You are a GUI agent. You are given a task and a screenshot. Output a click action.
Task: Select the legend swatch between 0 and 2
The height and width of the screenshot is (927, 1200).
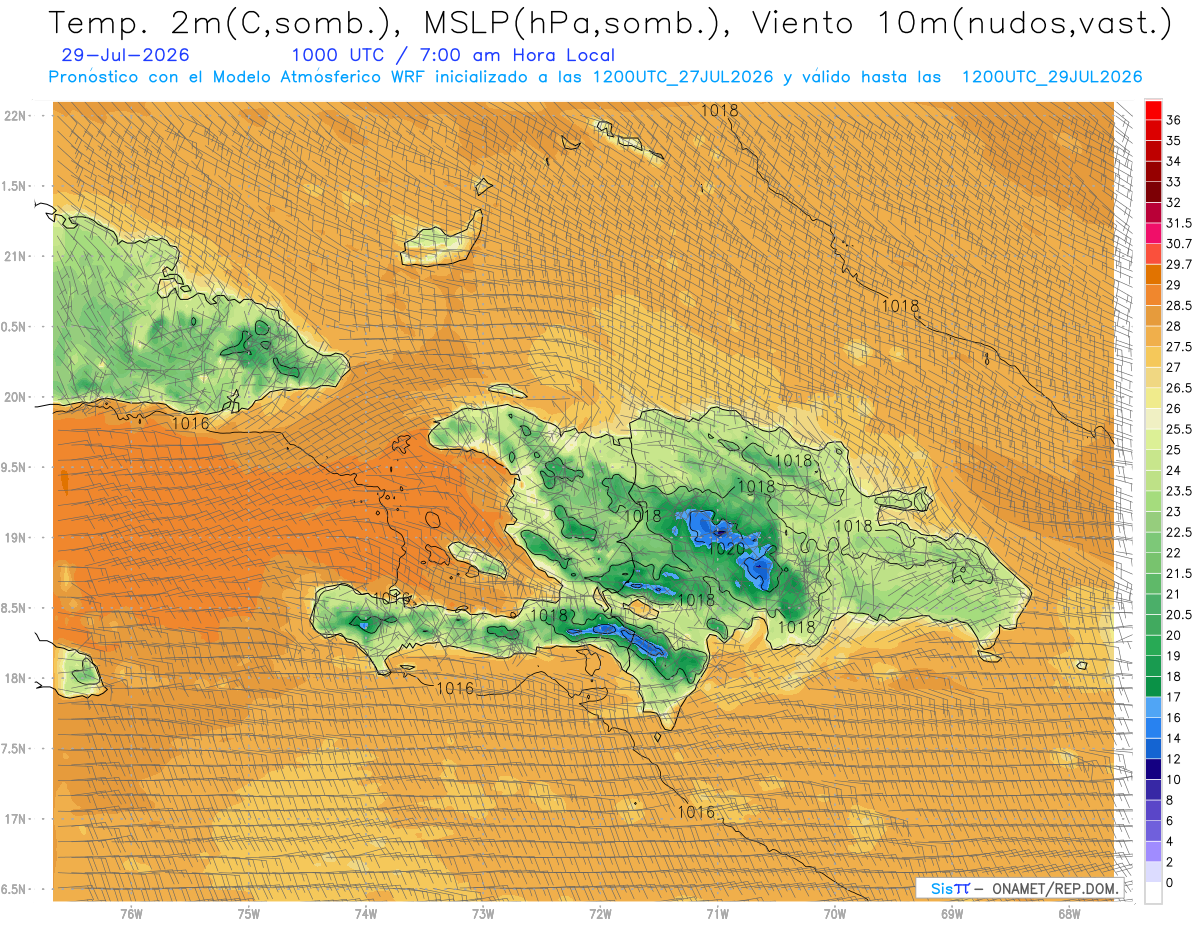pos(1154,873)
